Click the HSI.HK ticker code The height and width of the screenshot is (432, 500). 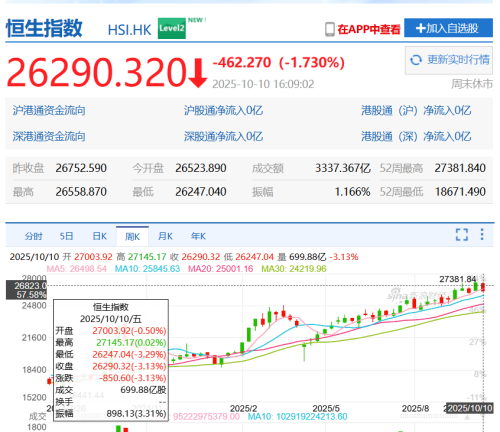point(129,30)
